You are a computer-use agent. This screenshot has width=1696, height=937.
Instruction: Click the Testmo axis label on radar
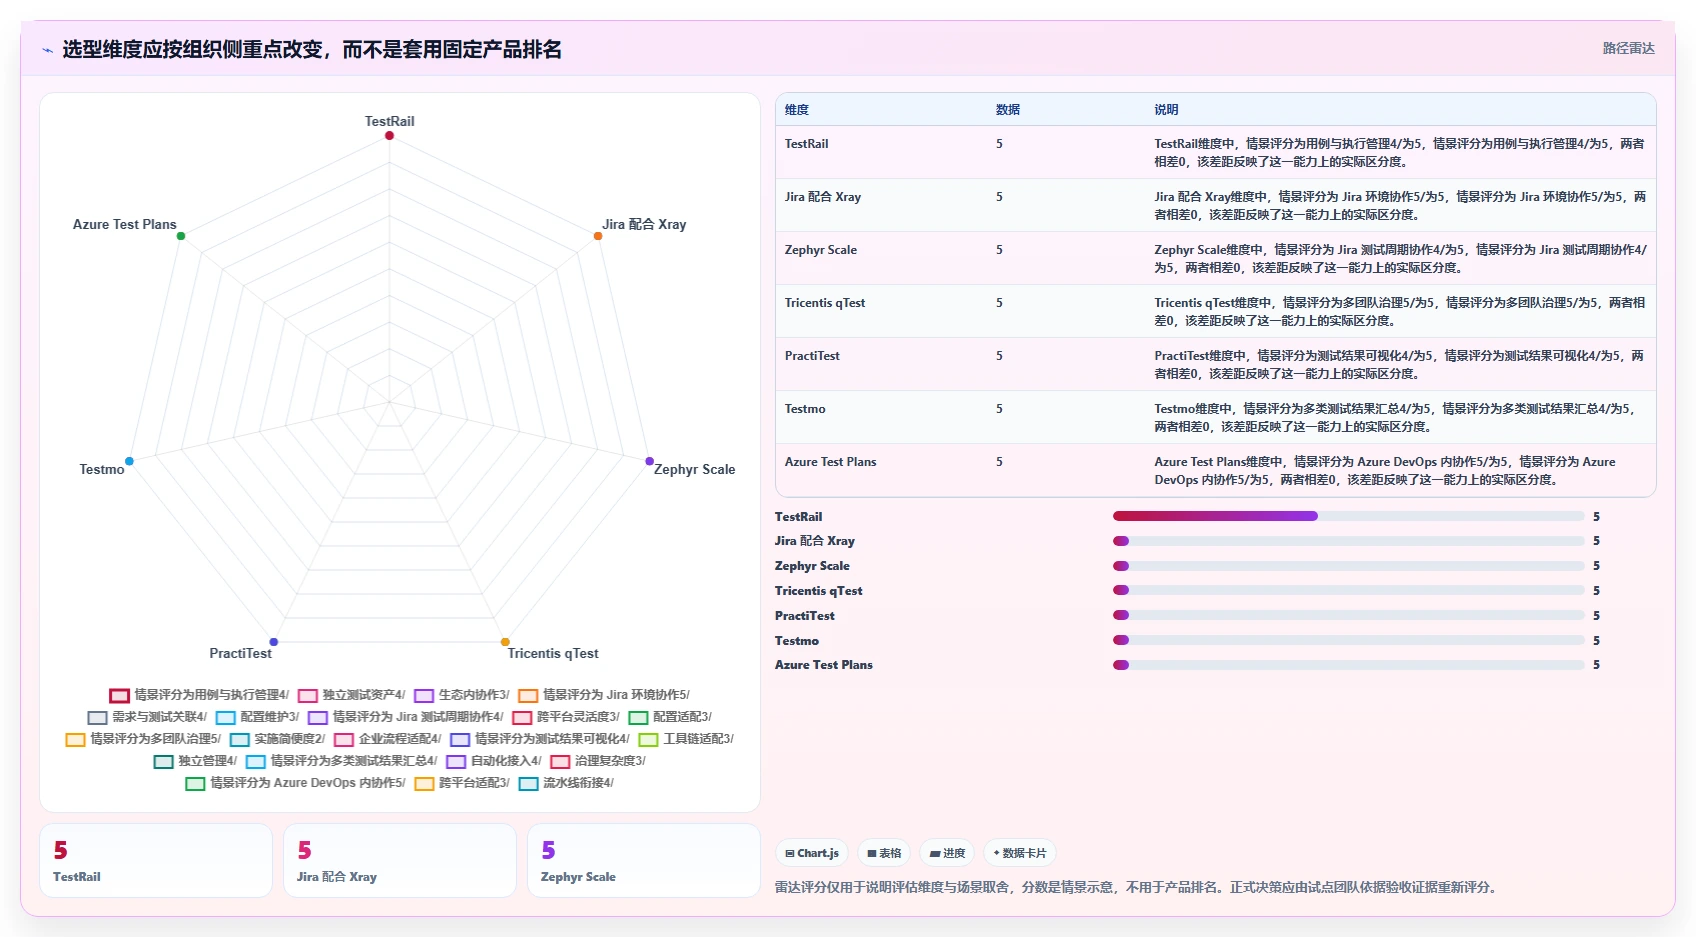[x=102, y=469]
